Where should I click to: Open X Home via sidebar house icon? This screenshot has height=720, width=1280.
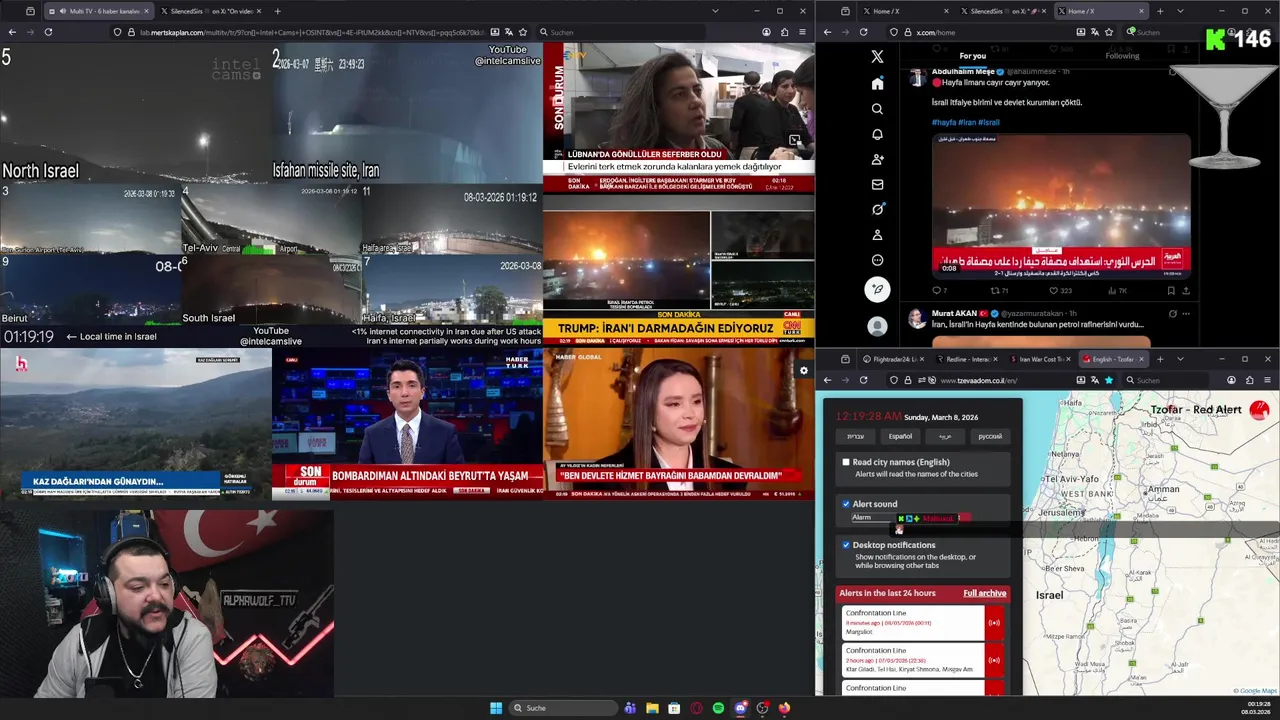click(x=877, y=83)
